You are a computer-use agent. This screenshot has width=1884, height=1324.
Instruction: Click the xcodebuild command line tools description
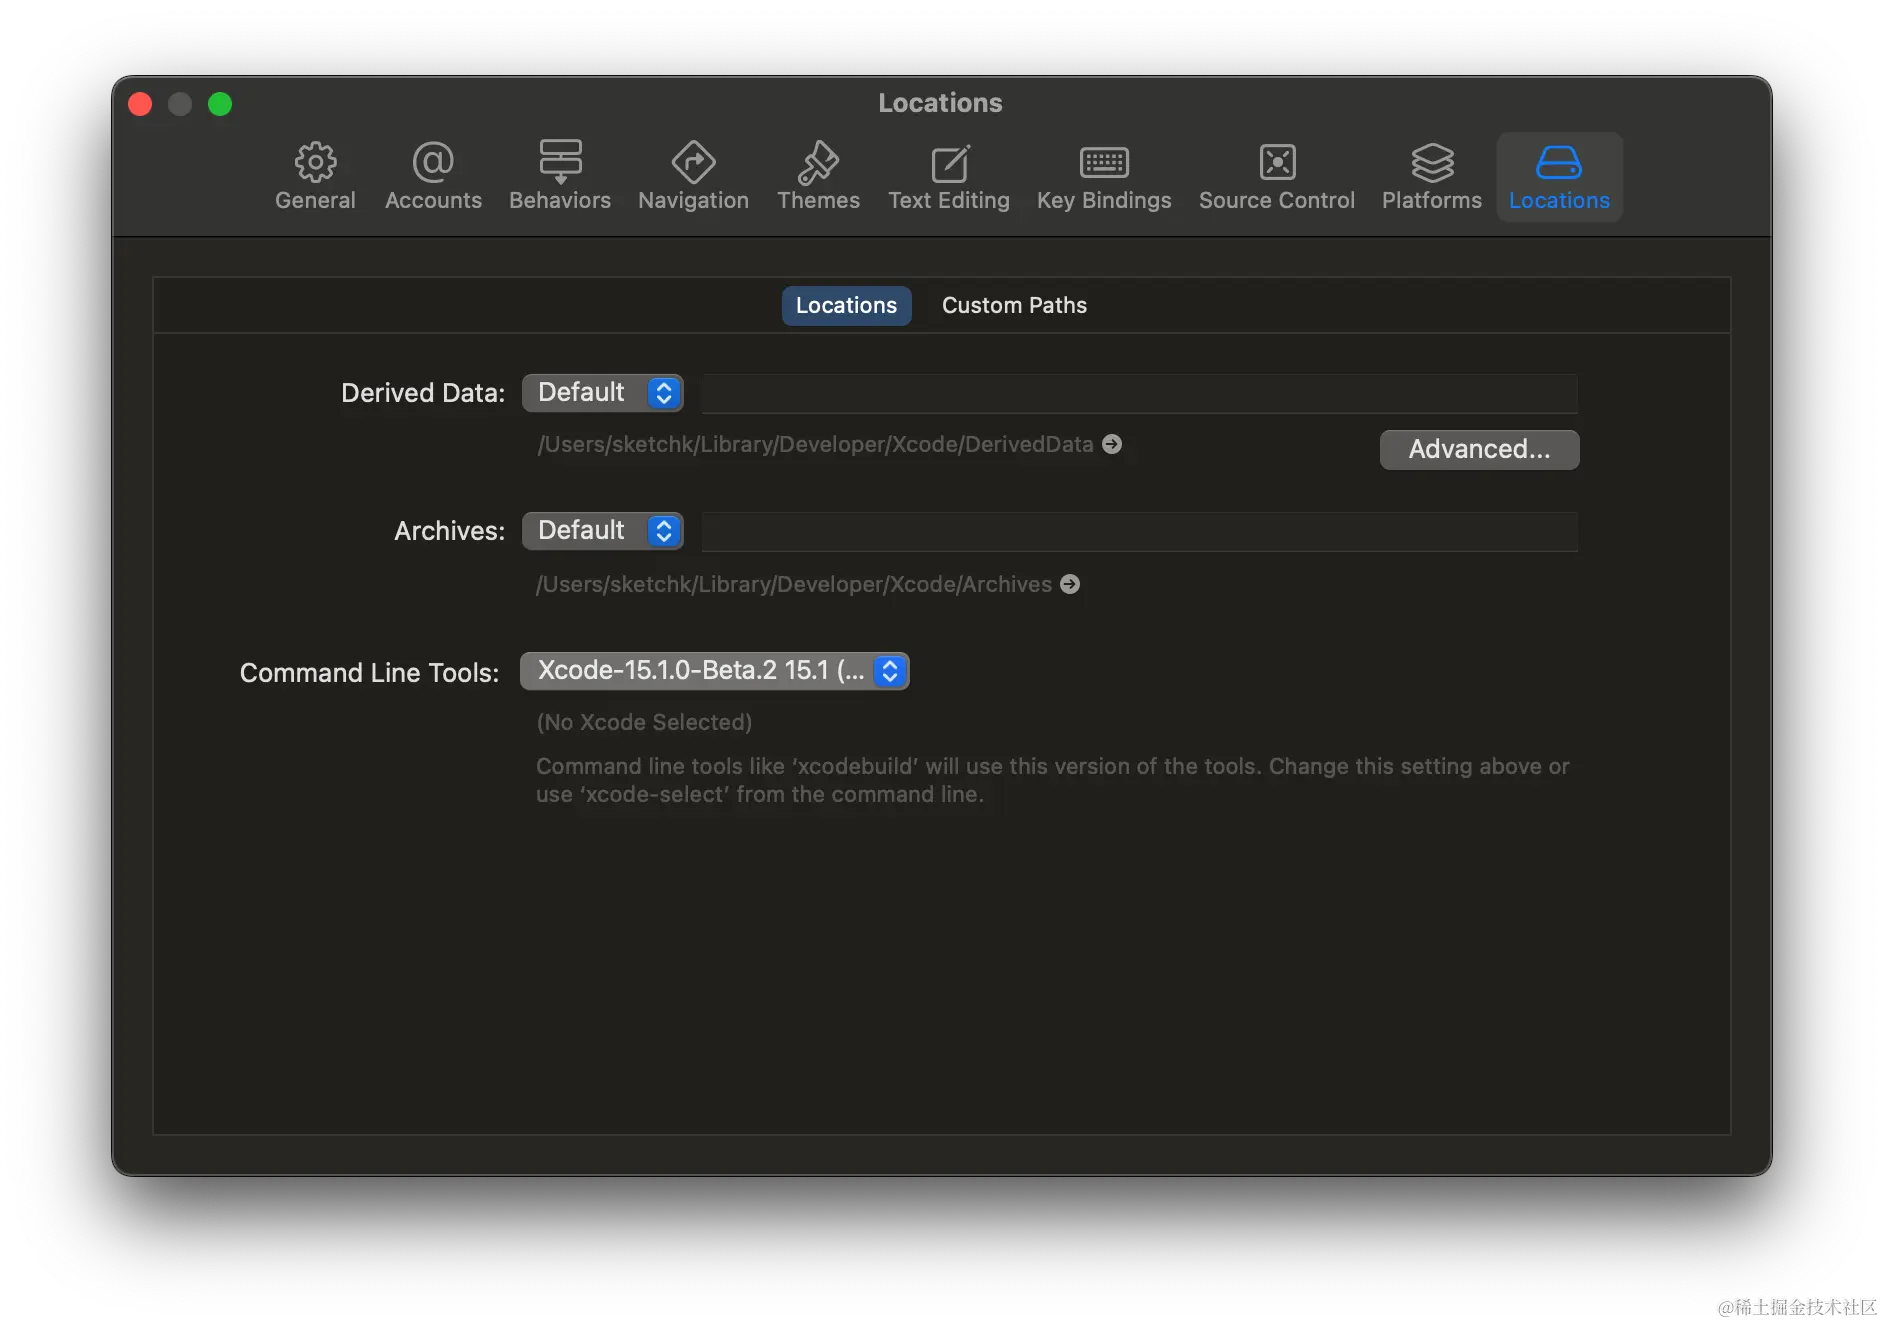1052,780
